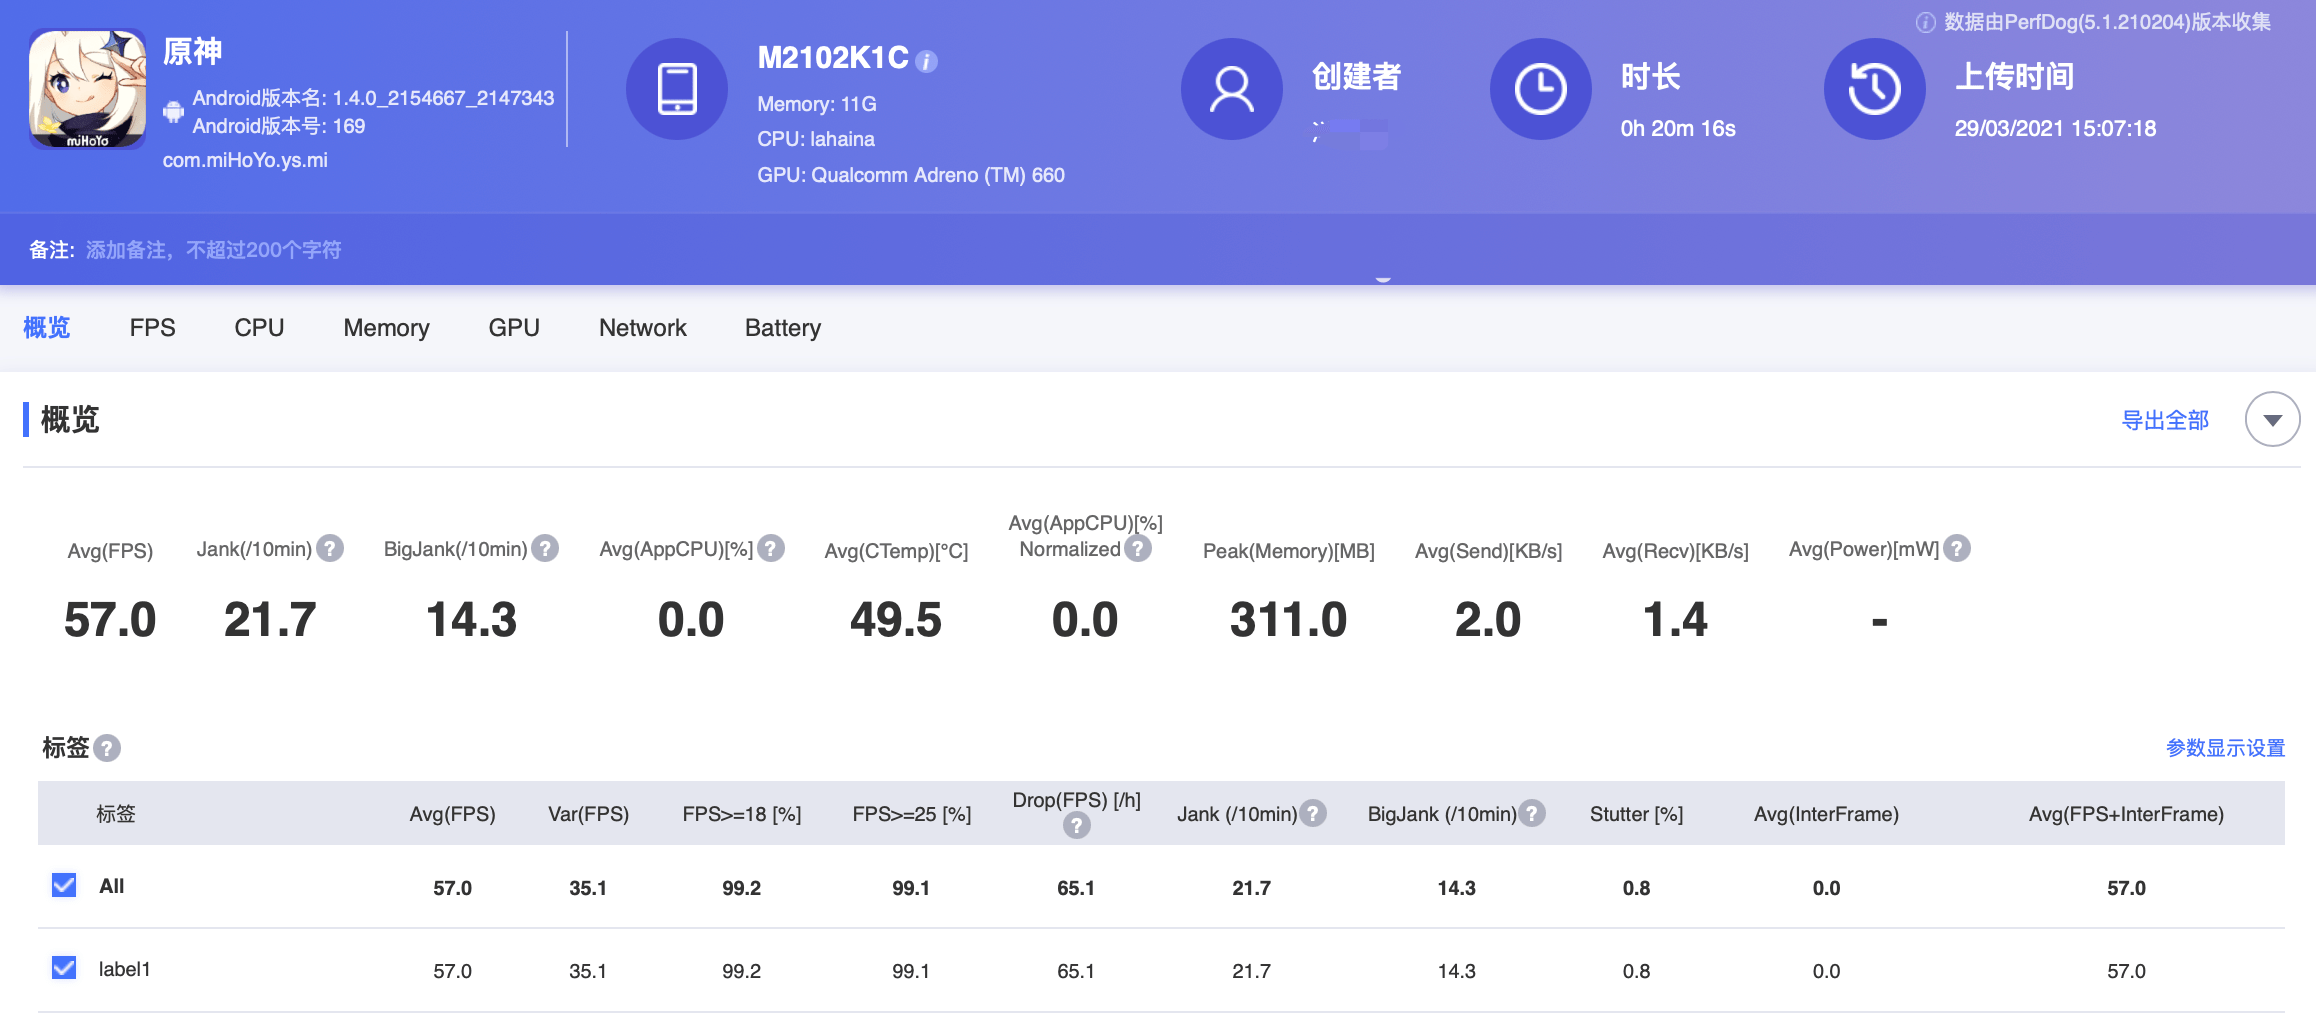Screen dimensions: 2316x1024
Task: Switch to the Battery tab
Action: click(783, 328)
